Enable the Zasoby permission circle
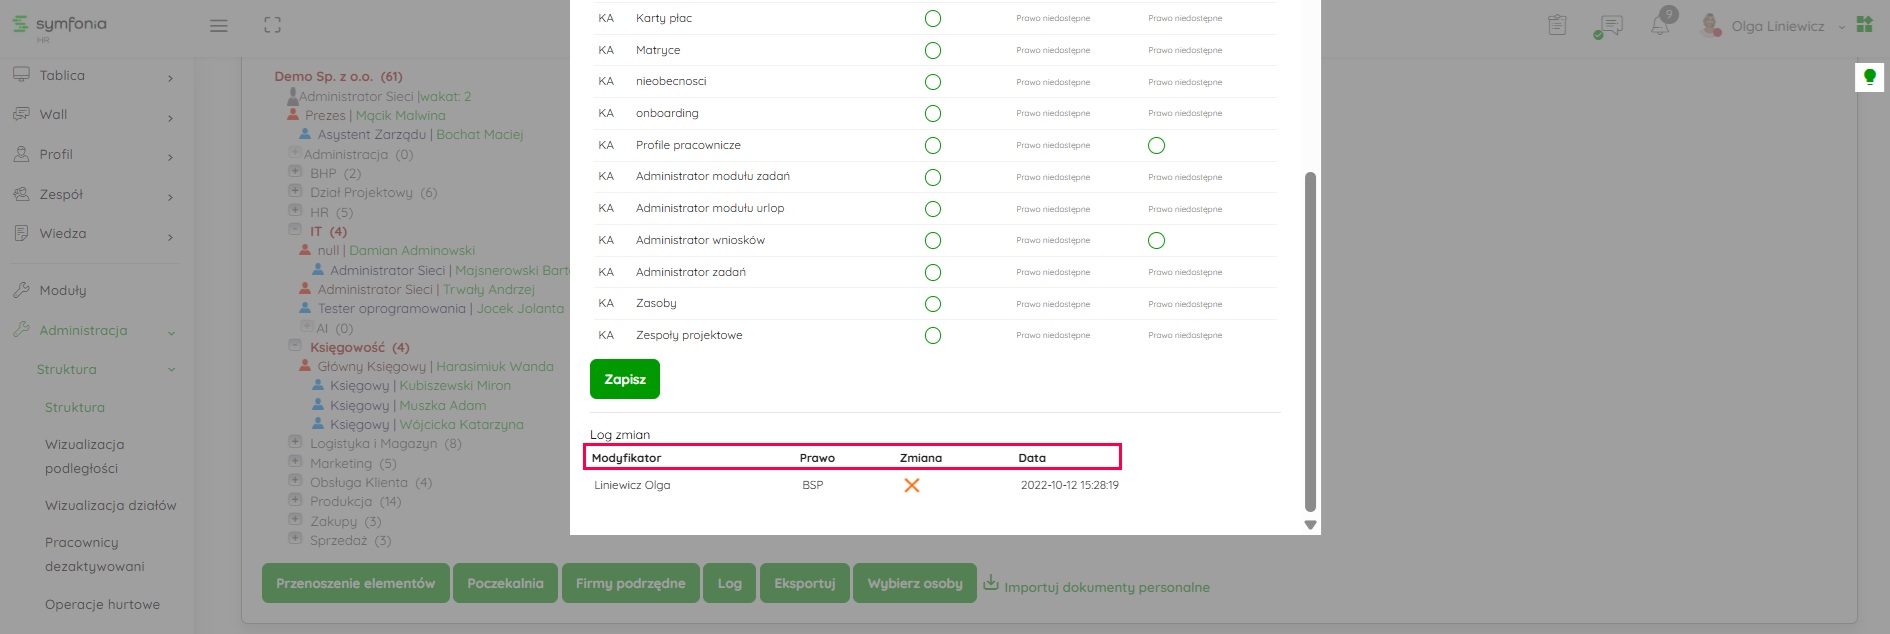Screen dimensions: 1890x634 point(933,304)
